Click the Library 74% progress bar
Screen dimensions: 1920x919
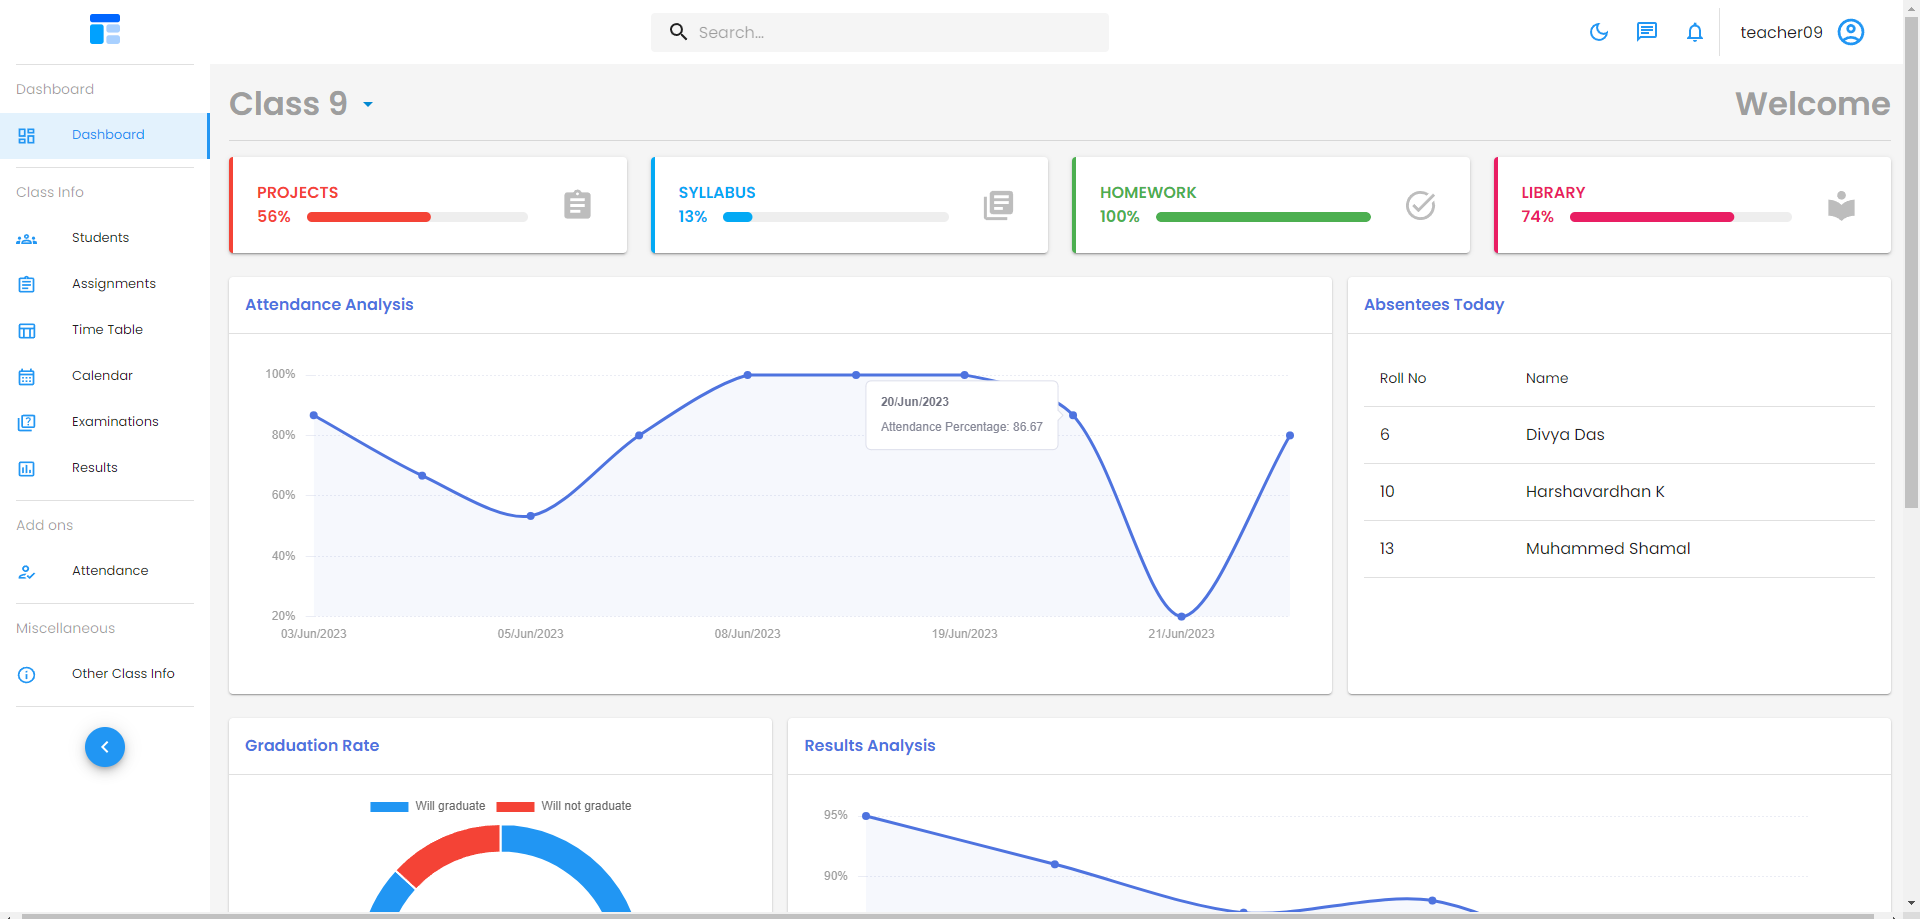point(1680,217)
